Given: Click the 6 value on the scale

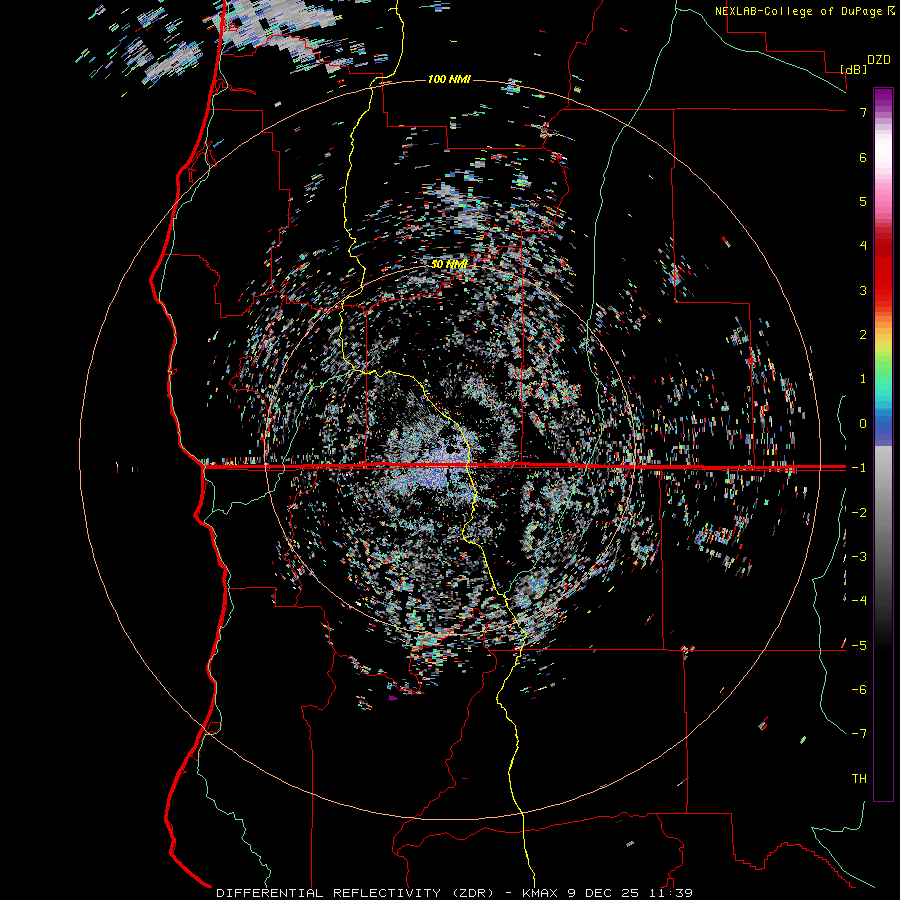Looking at the screenshot, I should [x=863, y=157].
